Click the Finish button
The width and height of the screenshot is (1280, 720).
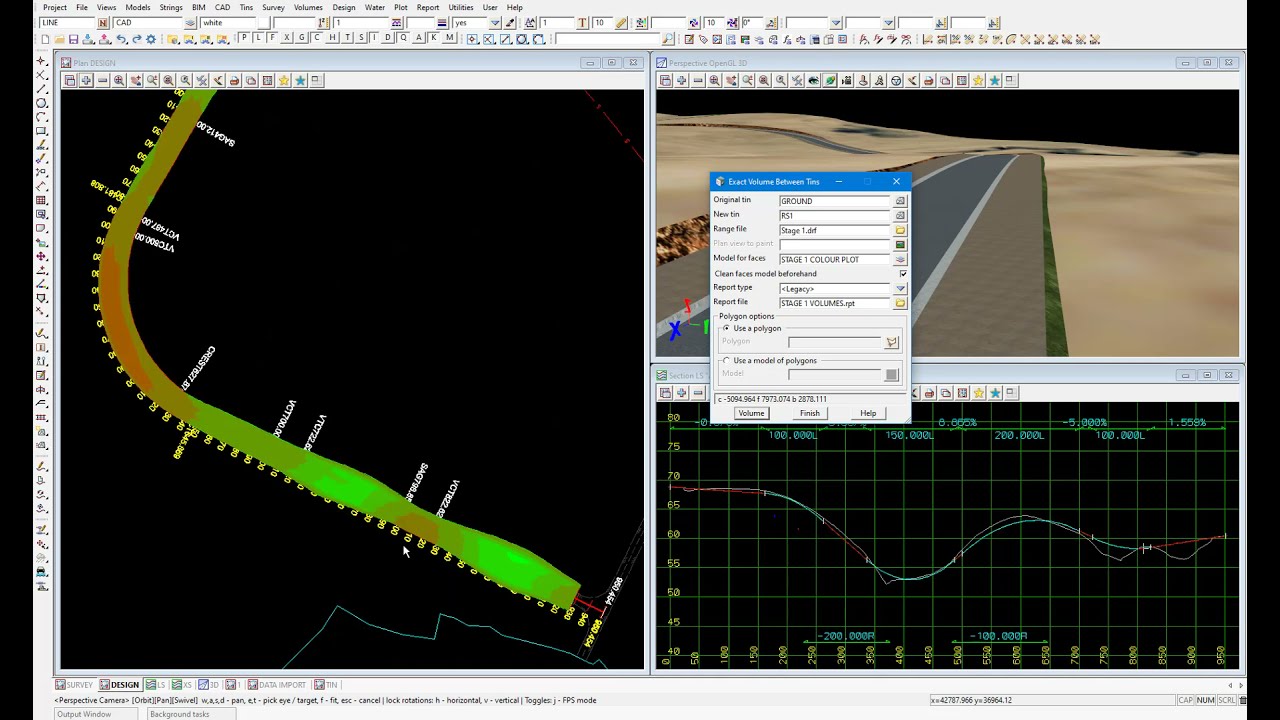pyautogui.click(x=810, y=413)
